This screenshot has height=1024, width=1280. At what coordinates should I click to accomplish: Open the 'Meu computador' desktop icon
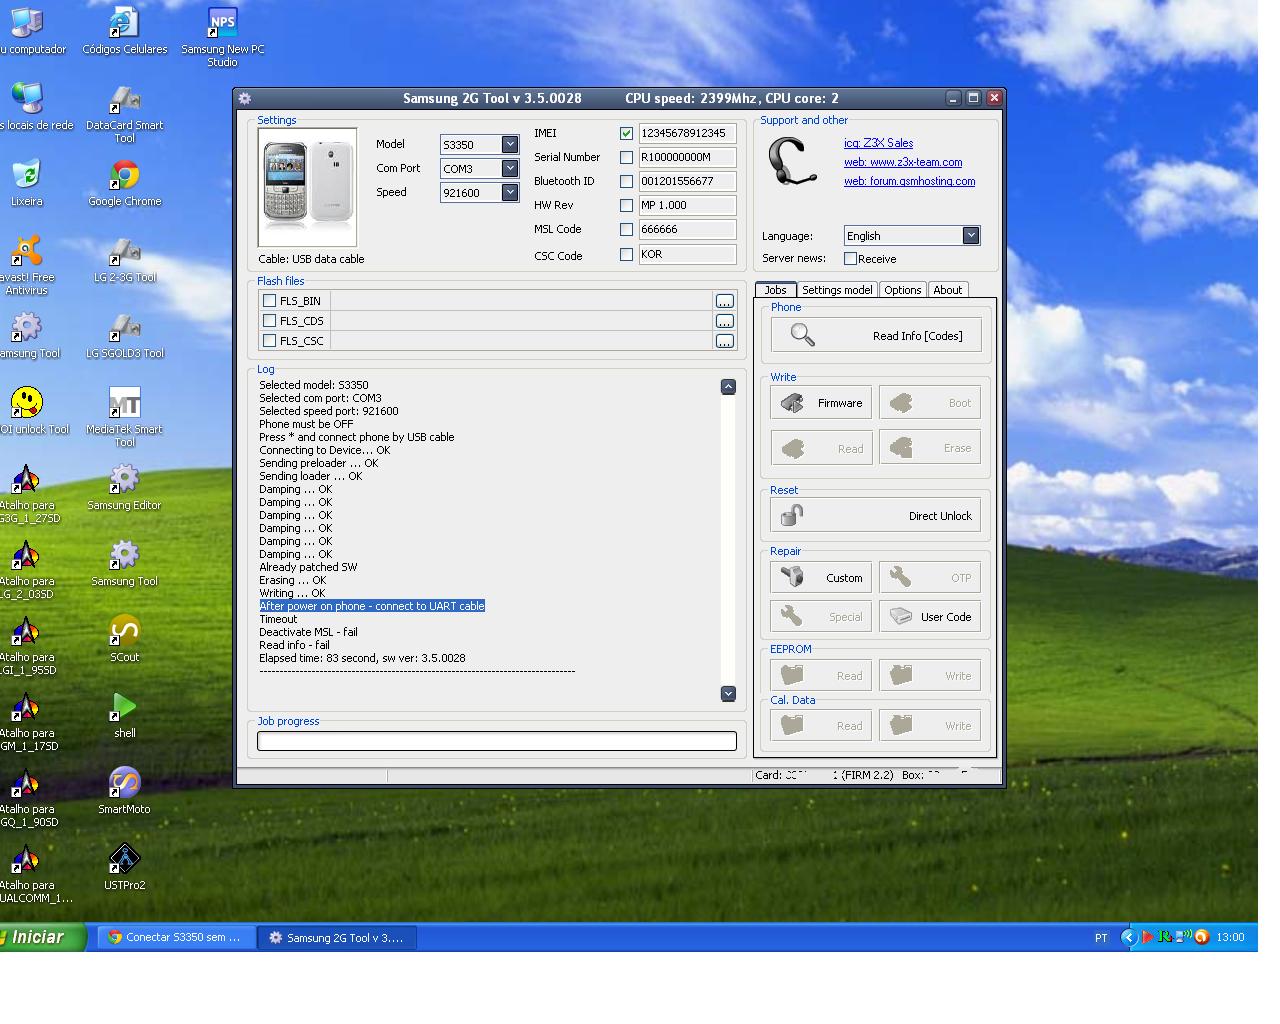click(28, 31)
